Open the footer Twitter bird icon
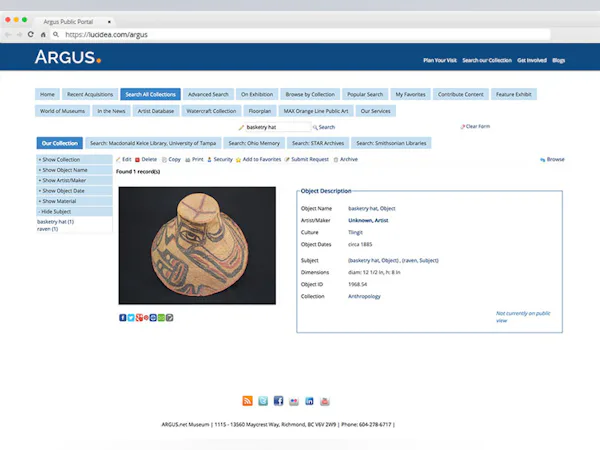Image resolution: width=600 pixels, height=450 pixels. pyautogui.click(x=263, y=401)
